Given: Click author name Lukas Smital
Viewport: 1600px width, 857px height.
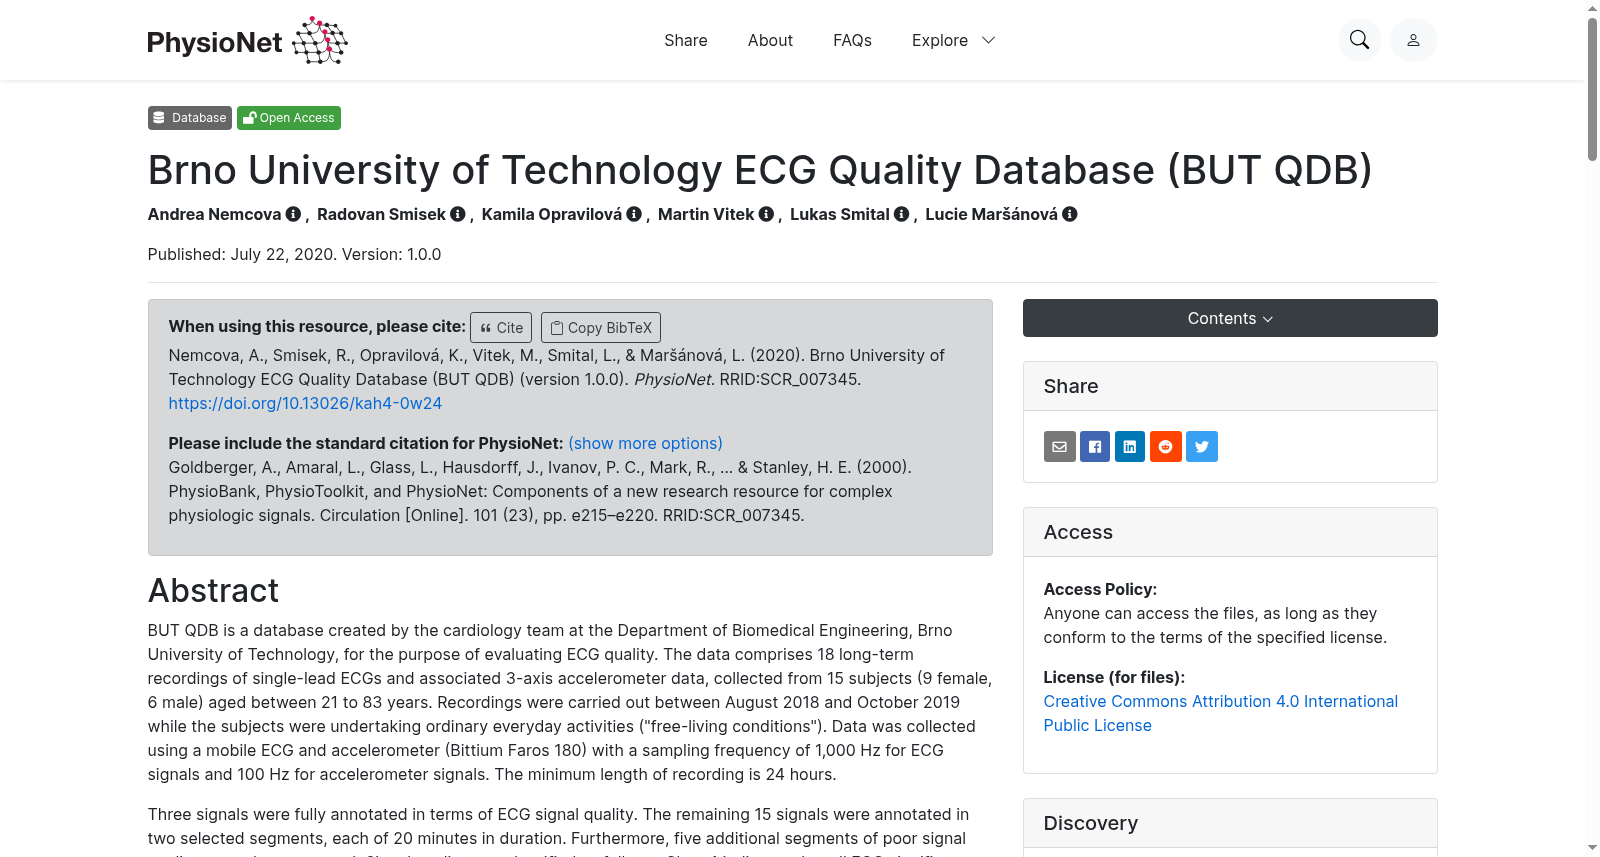Looking at the screenshot, I should pos(840,214).
